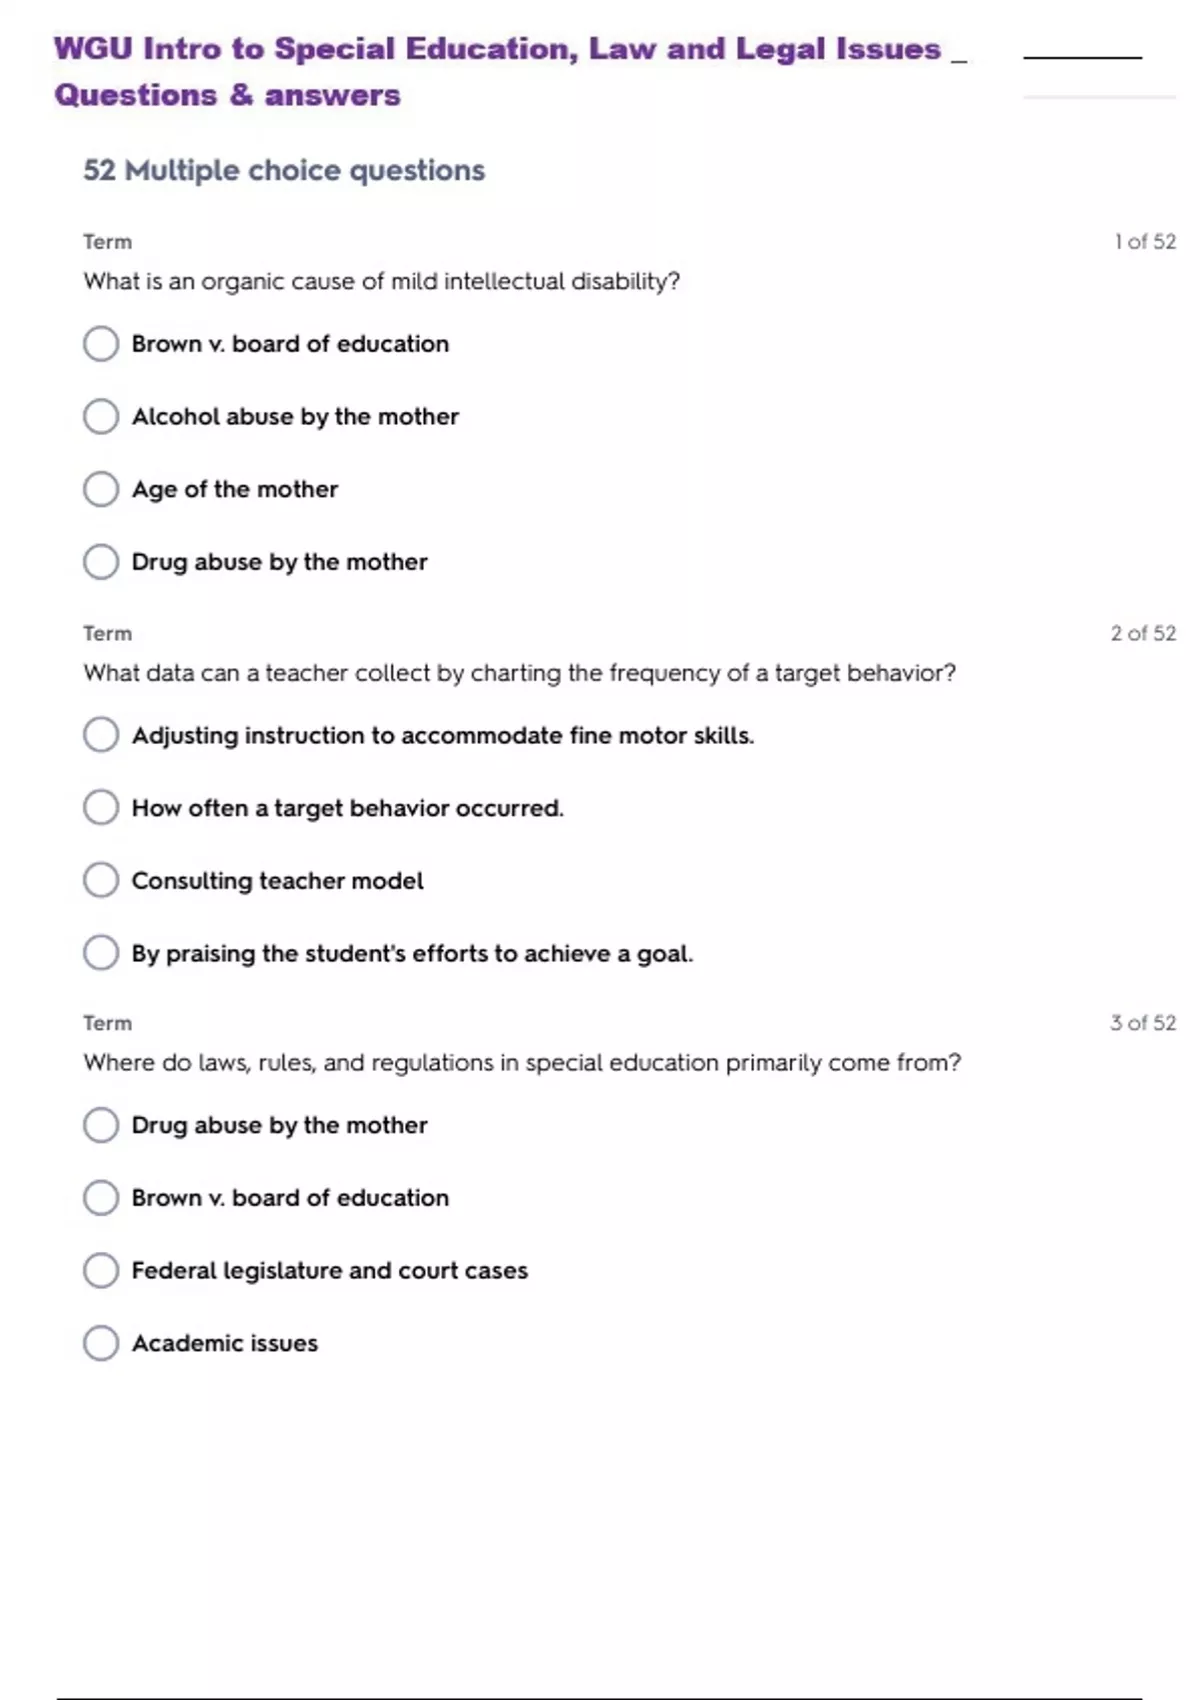Choose 'Age of the mother' answer
The image size is (1200, 1700).
pyautogui.click(x=101, y=489)
